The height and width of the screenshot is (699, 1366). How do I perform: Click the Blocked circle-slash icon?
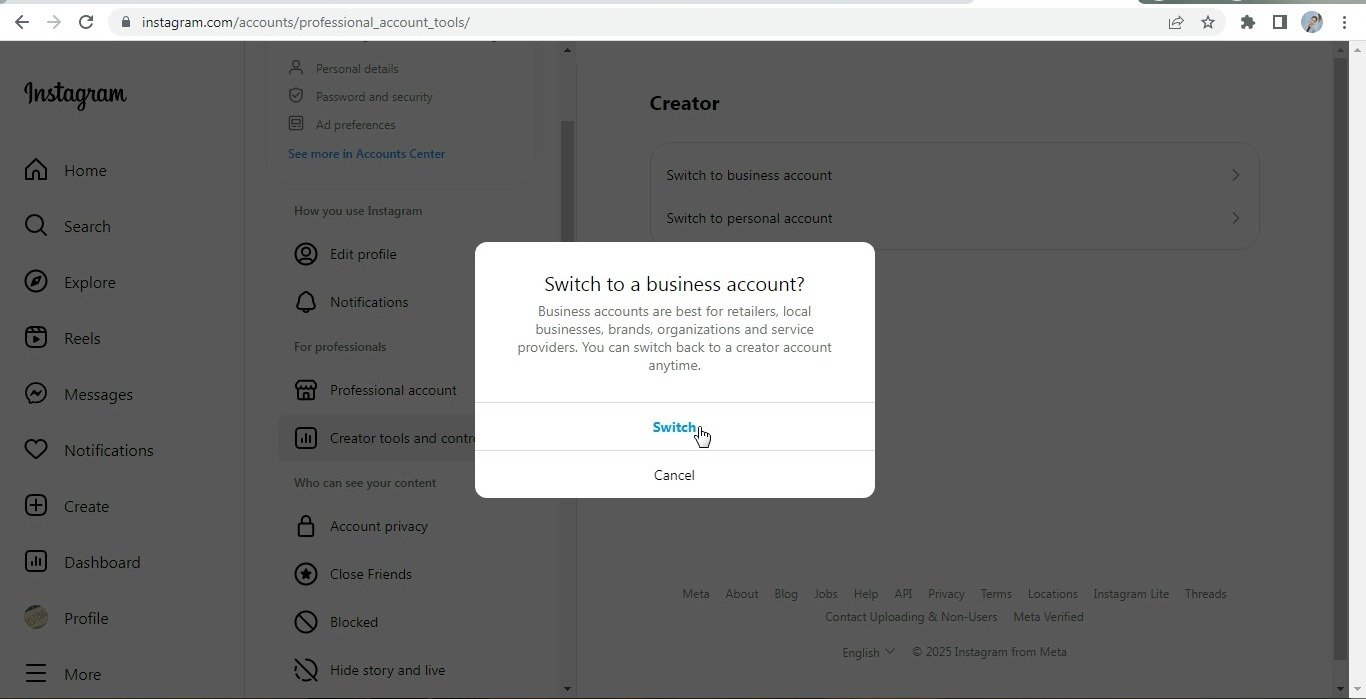tap(306, 622)
